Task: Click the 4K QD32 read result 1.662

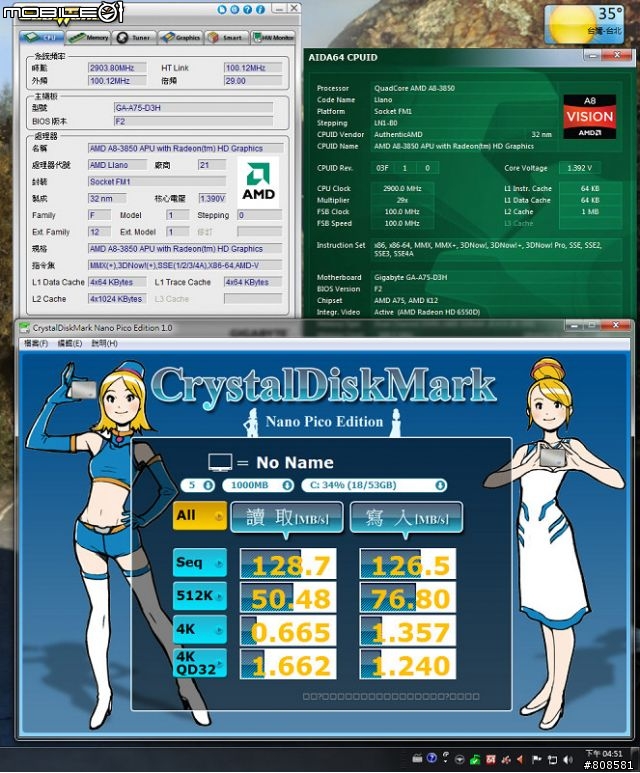Action: (288, 664)
